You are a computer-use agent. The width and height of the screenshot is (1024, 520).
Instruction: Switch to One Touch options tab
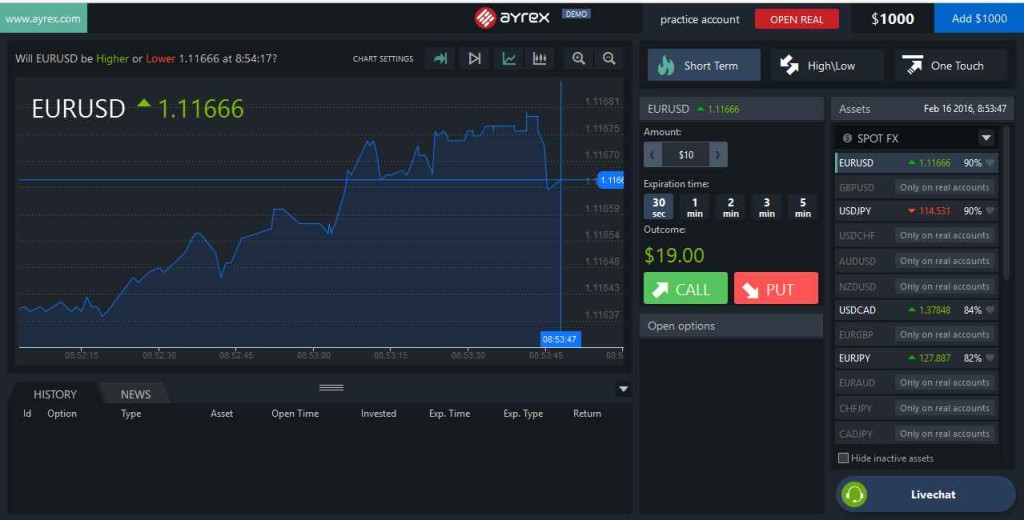point(950,65)
